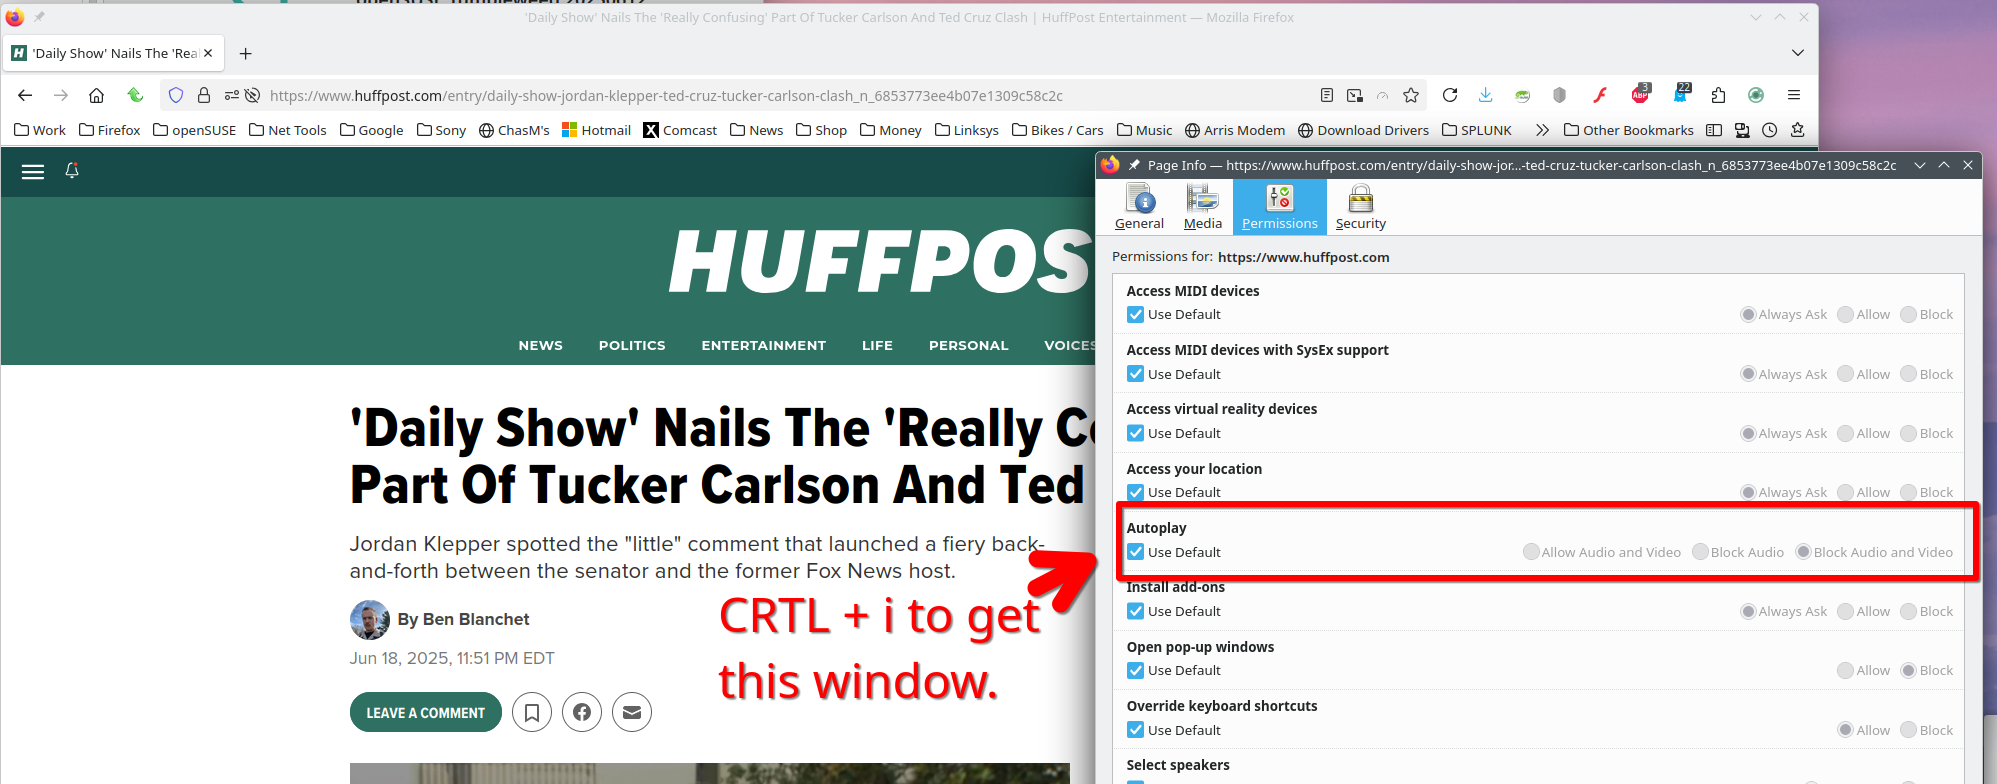Click the article save bookmark icon
Screen dimensions: 1997x784
532,712
